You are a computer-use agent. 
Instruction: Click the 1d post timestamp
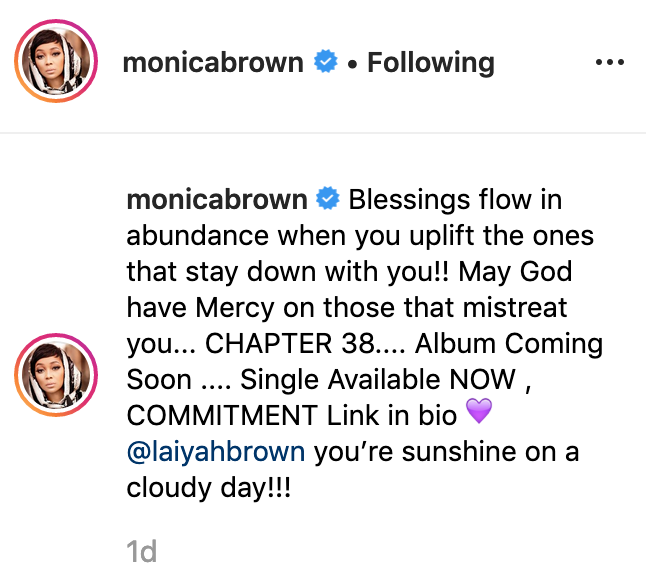pos(141,551)
